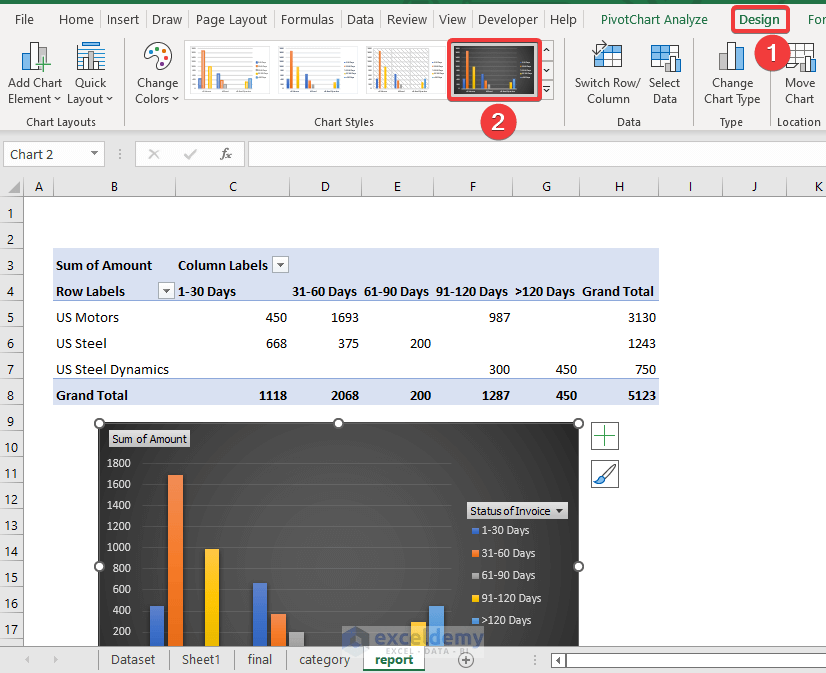Click the Chart Styles brush icon beside chart

(606, 473)
